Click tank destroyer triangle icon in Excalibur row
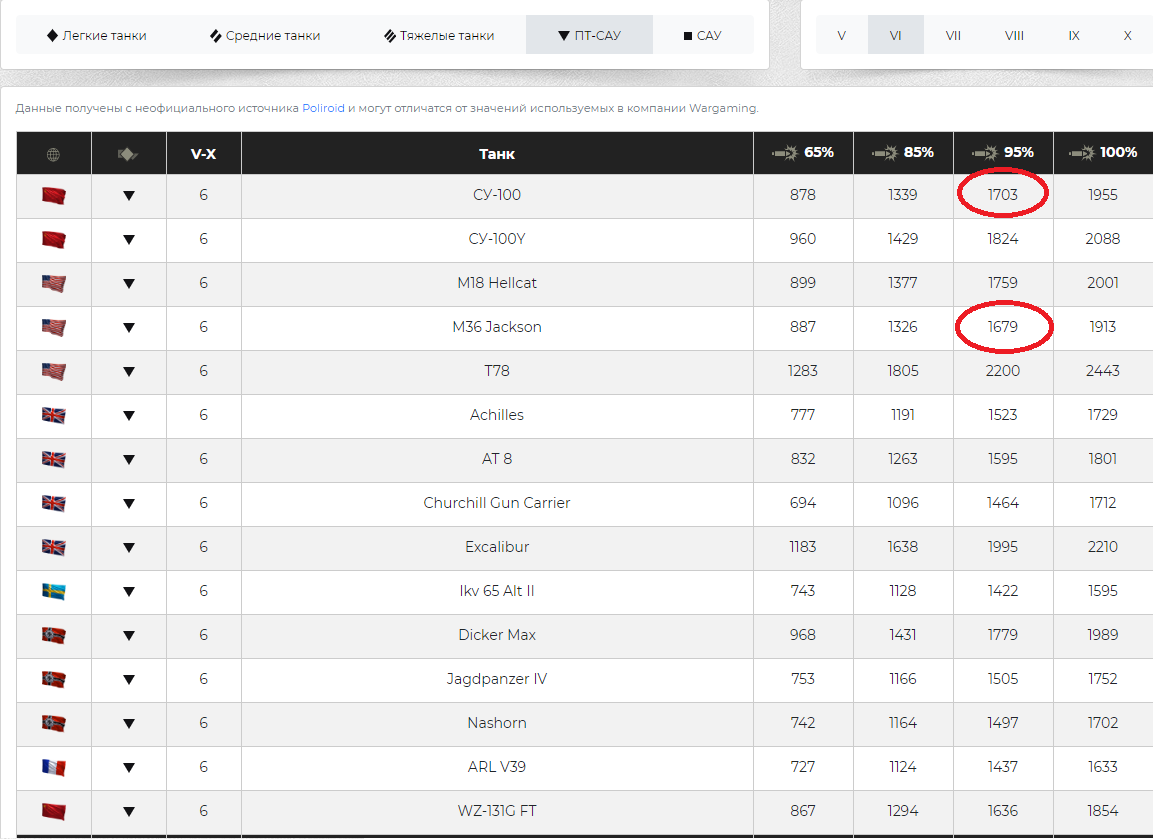 (x=129, y=547)
